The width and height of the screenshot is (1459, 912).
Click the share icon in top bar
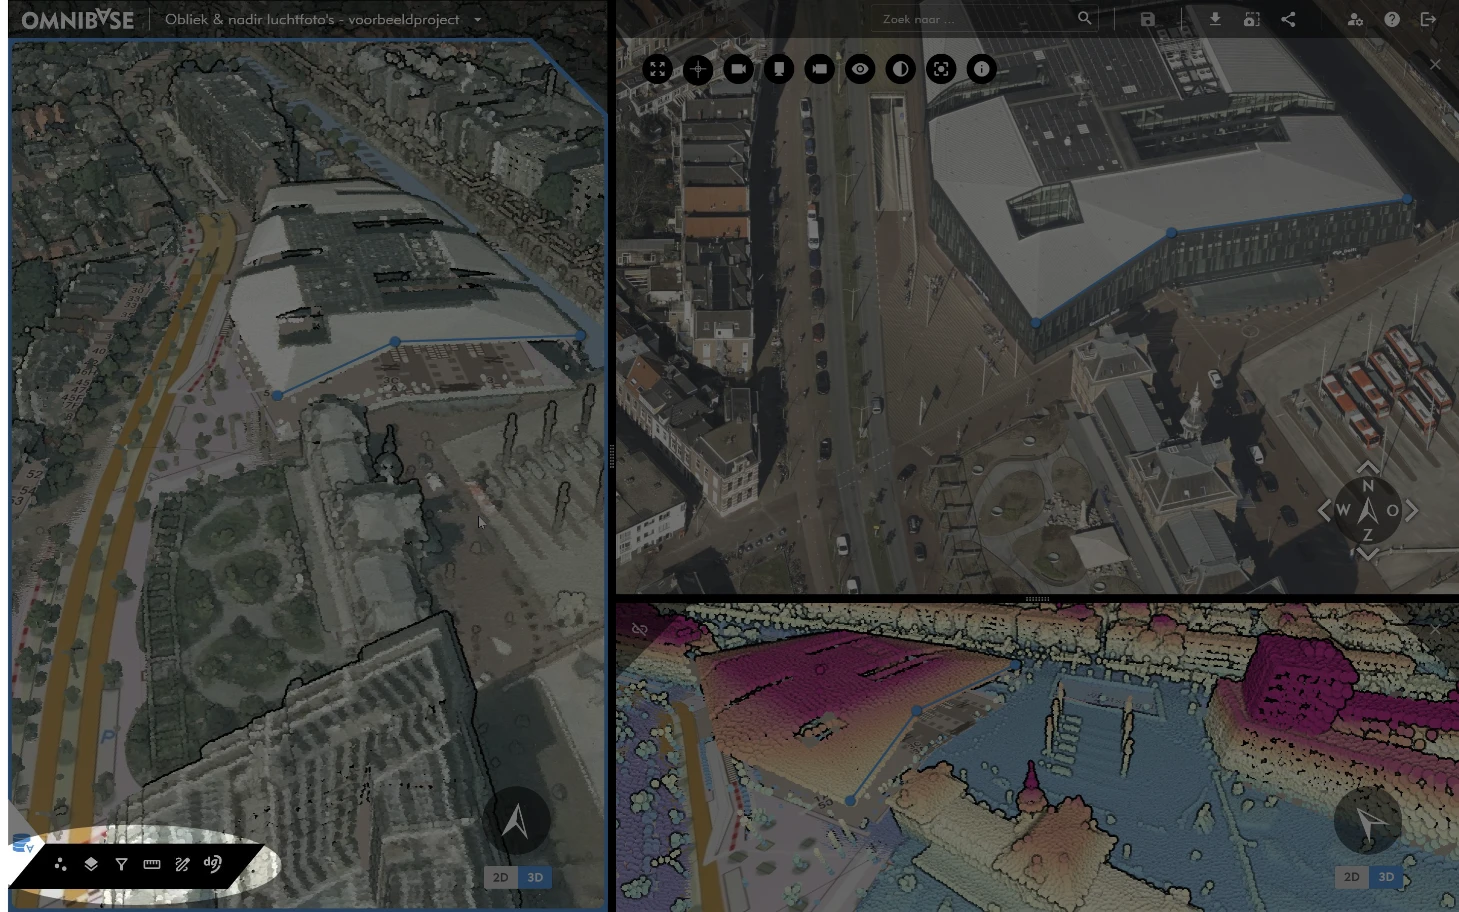pos(1288,19)
